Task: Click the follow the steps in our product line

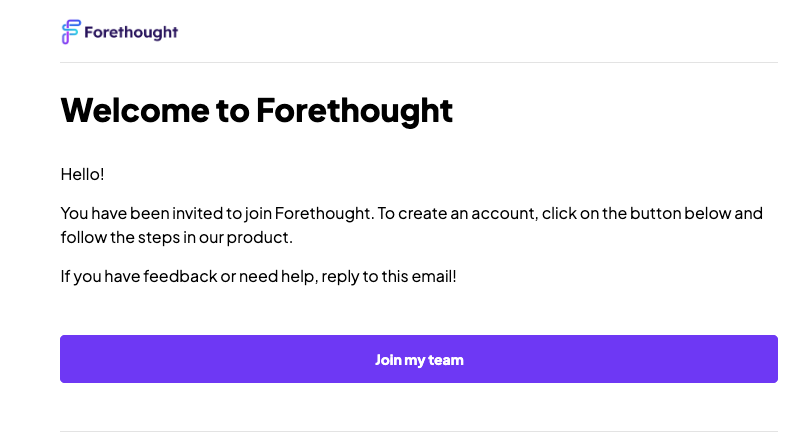Action: 176,237
